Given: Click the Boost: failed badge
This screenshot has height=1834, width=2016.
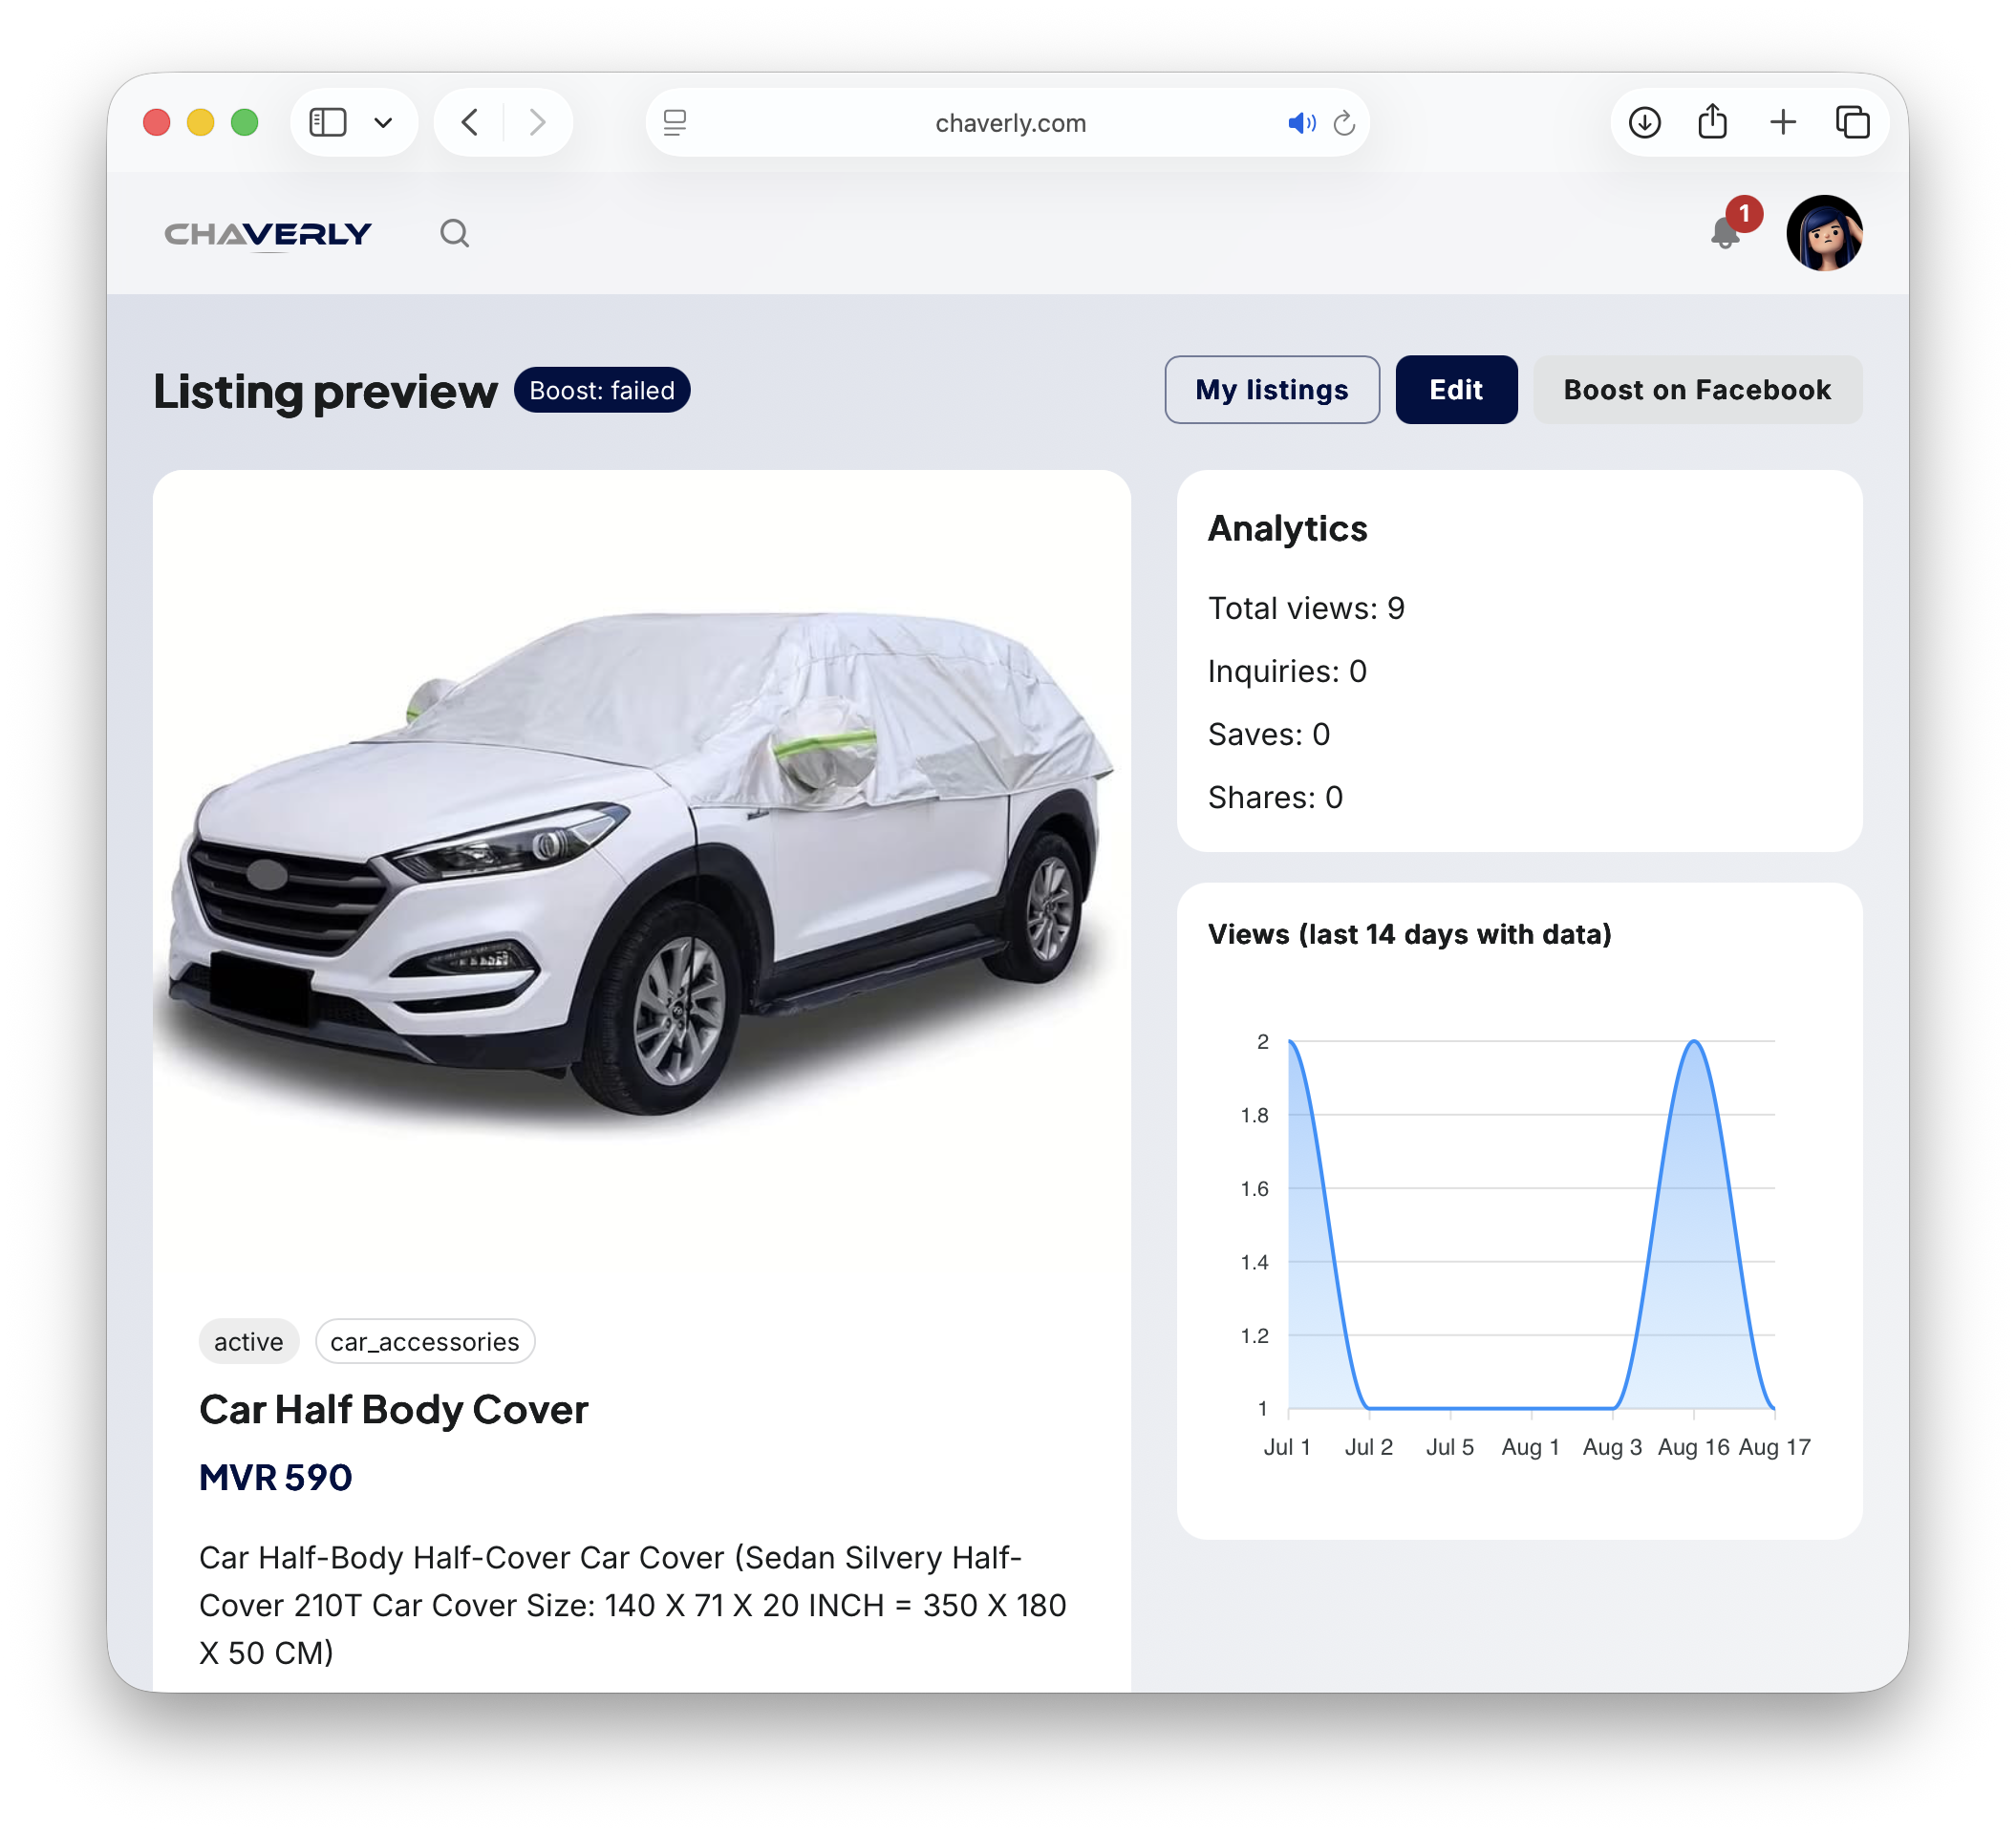Looking at the screenshot, I should click(x=602, y=390).
